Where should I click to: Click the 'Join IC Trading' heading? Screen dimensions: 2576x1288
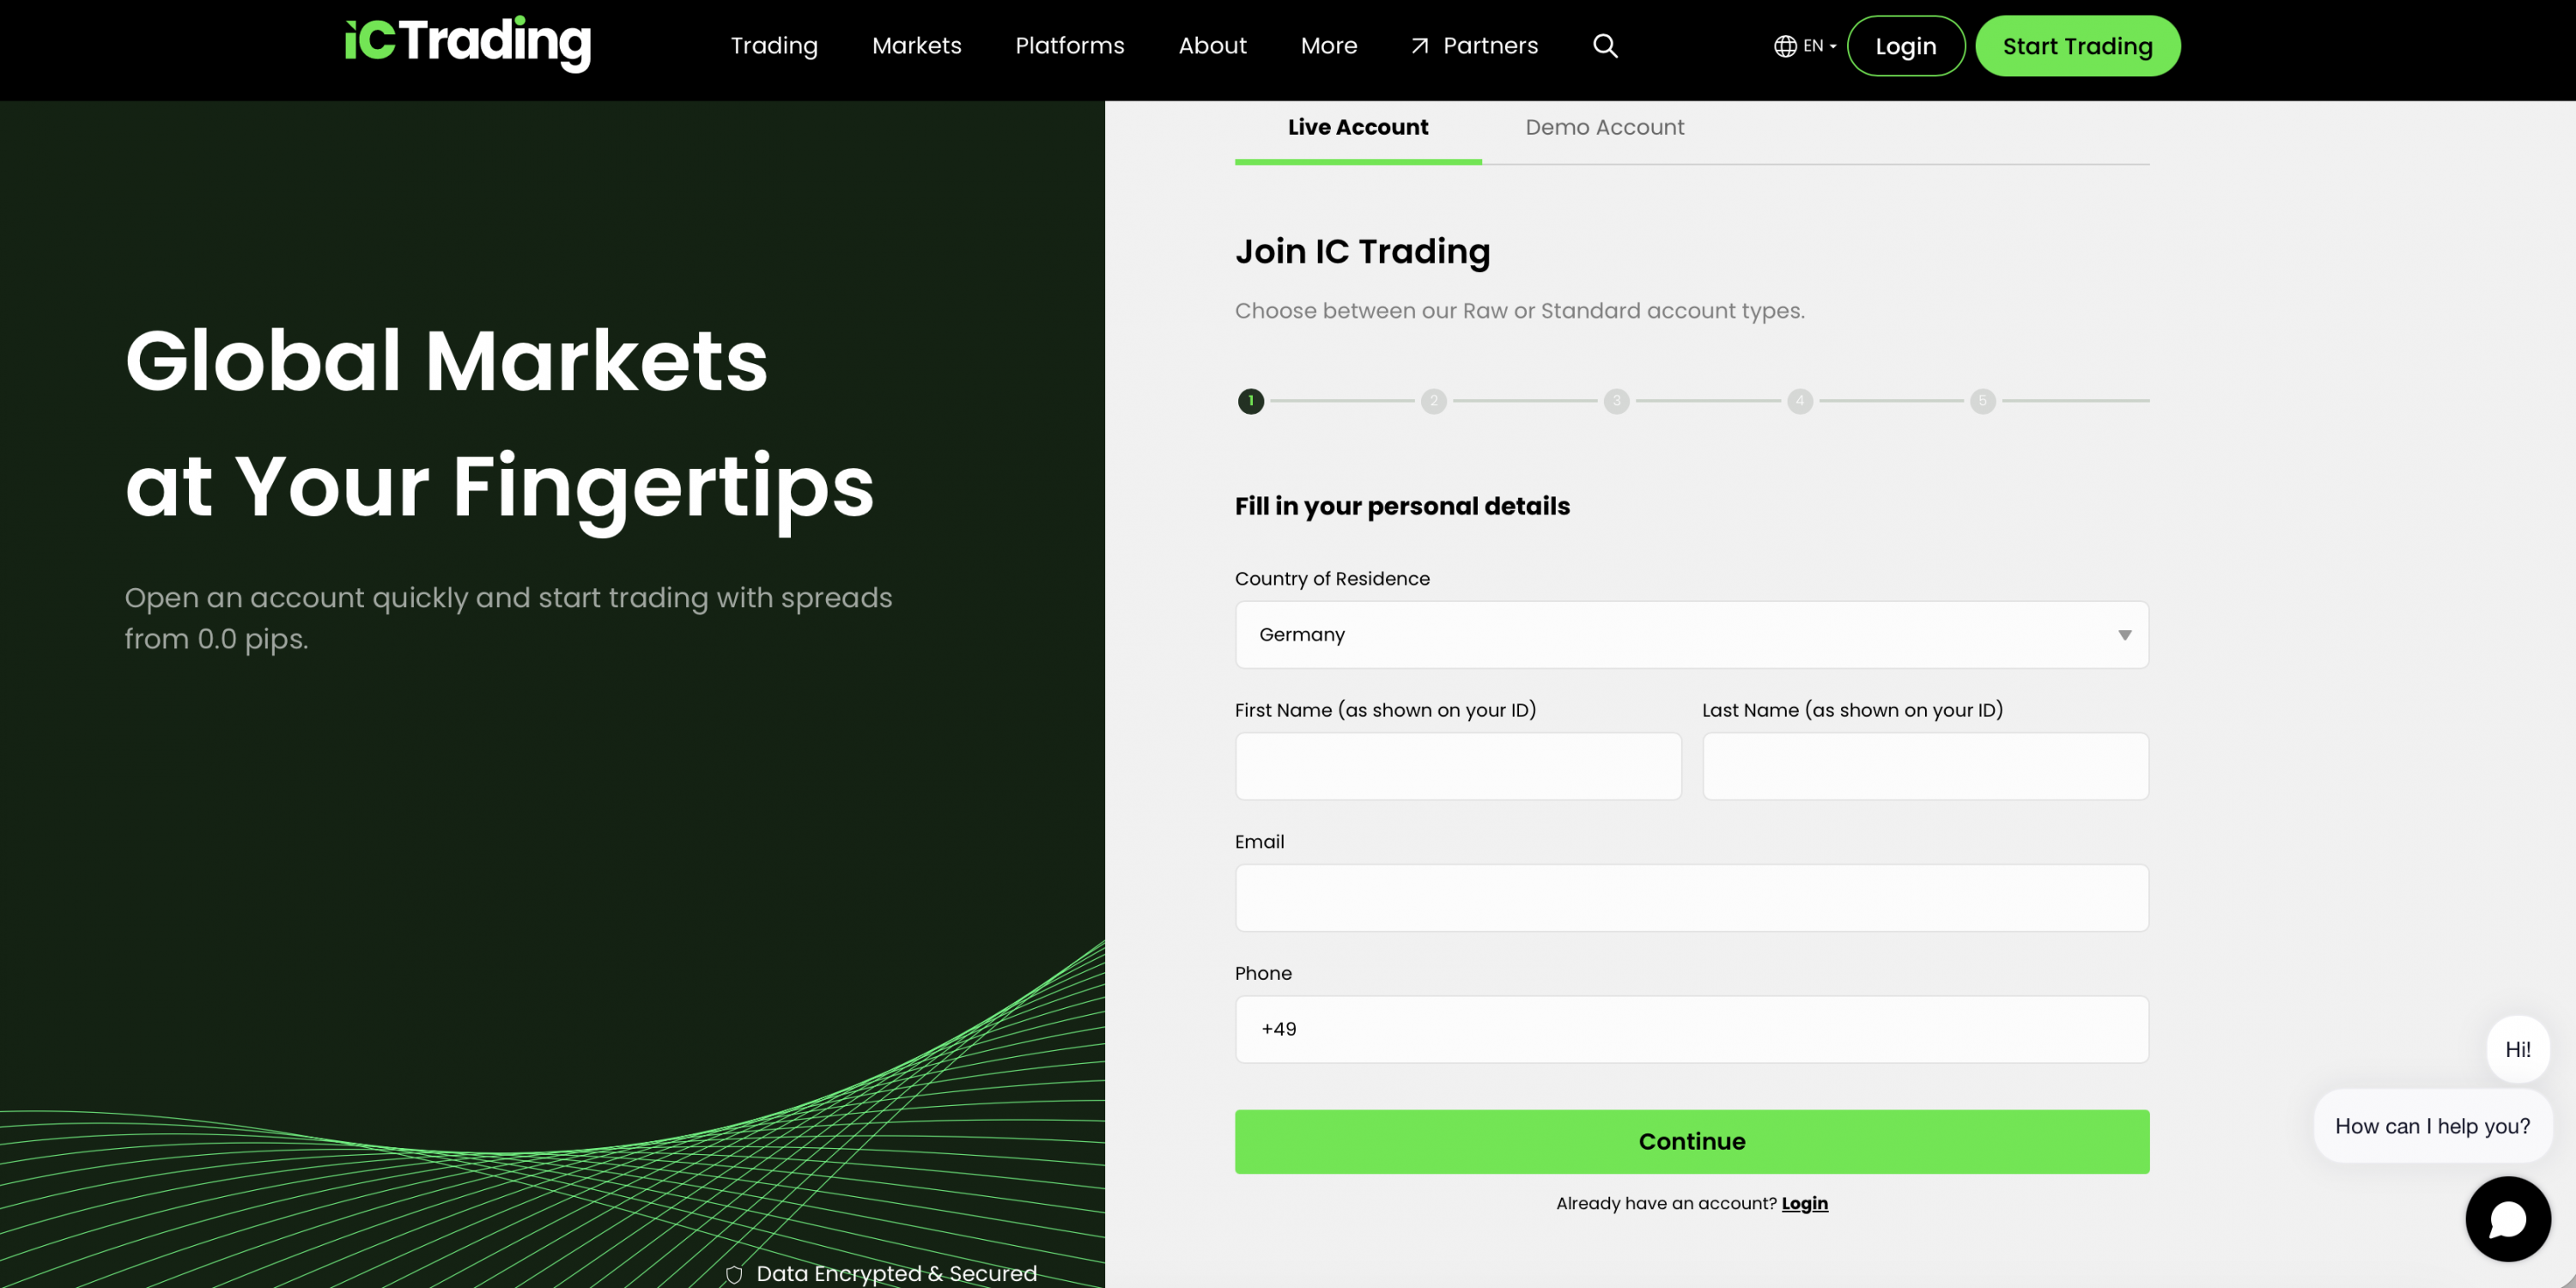tap(1362, 252)
